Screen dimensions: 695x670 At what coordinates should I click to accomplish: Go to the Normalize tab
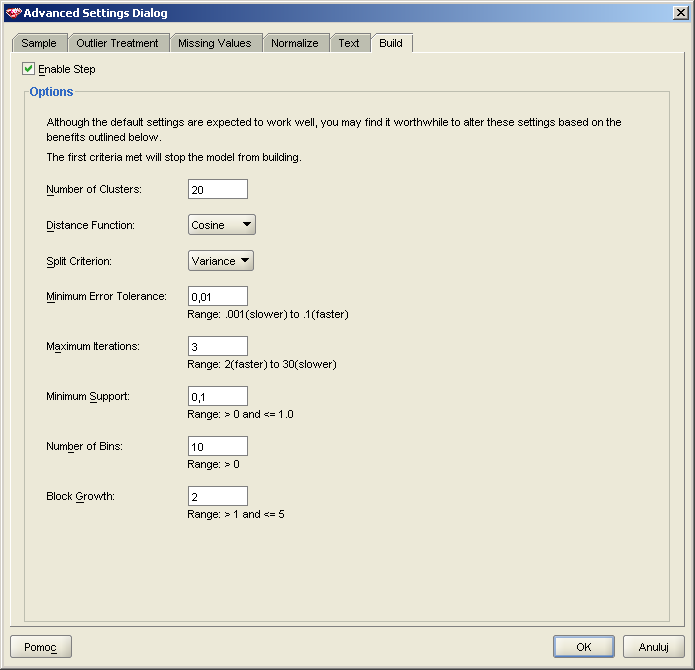click(295, 43)
